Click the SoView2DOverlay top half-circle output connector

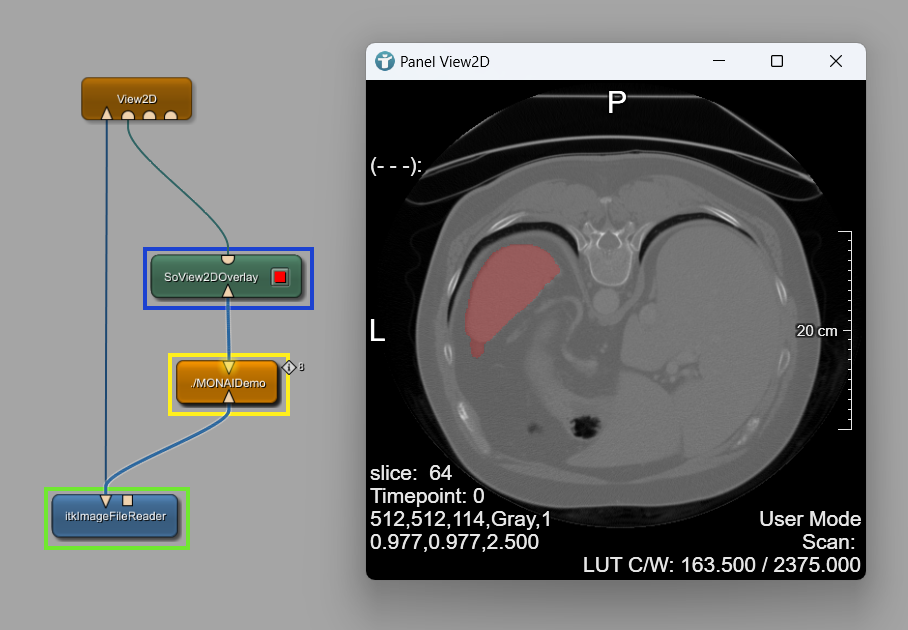point(228,259)
